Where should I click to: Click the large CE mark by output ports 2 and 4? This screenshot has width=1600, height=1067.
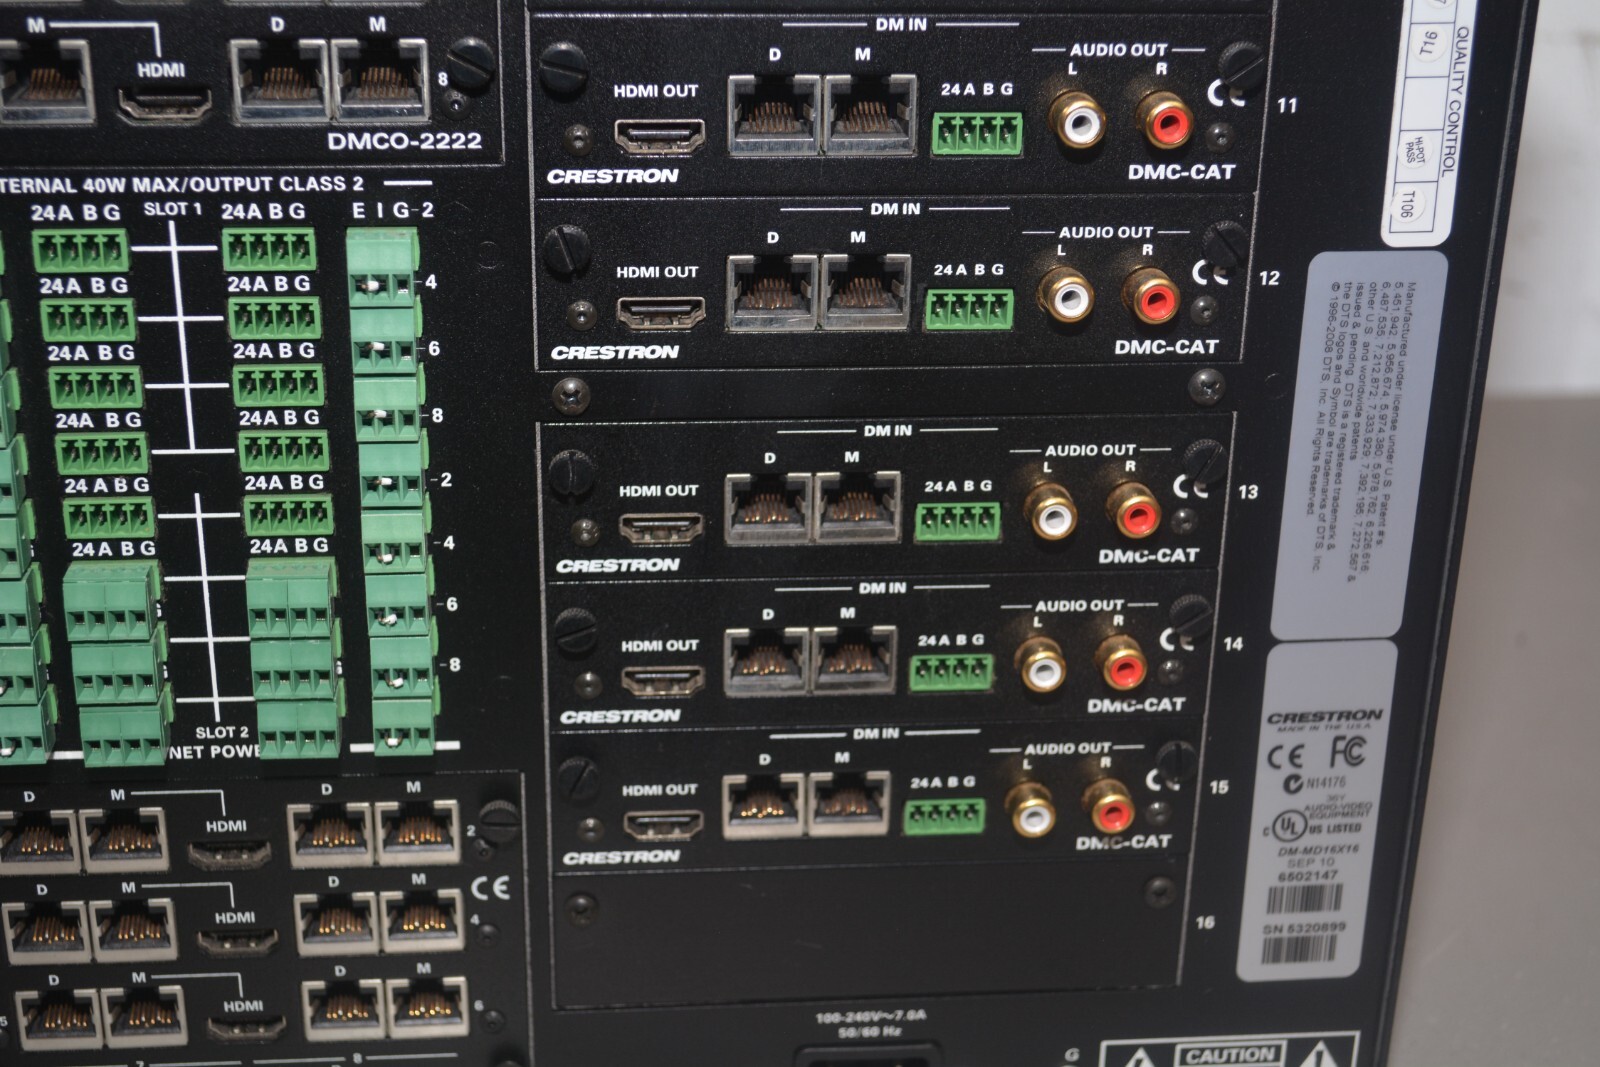click(x=488, y=888)
